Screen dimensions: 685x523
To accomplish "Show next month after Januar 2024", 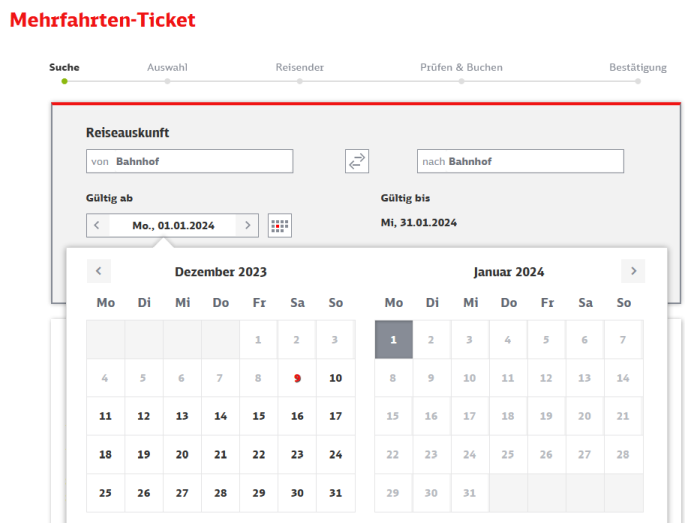I will [x=633, y=271].
